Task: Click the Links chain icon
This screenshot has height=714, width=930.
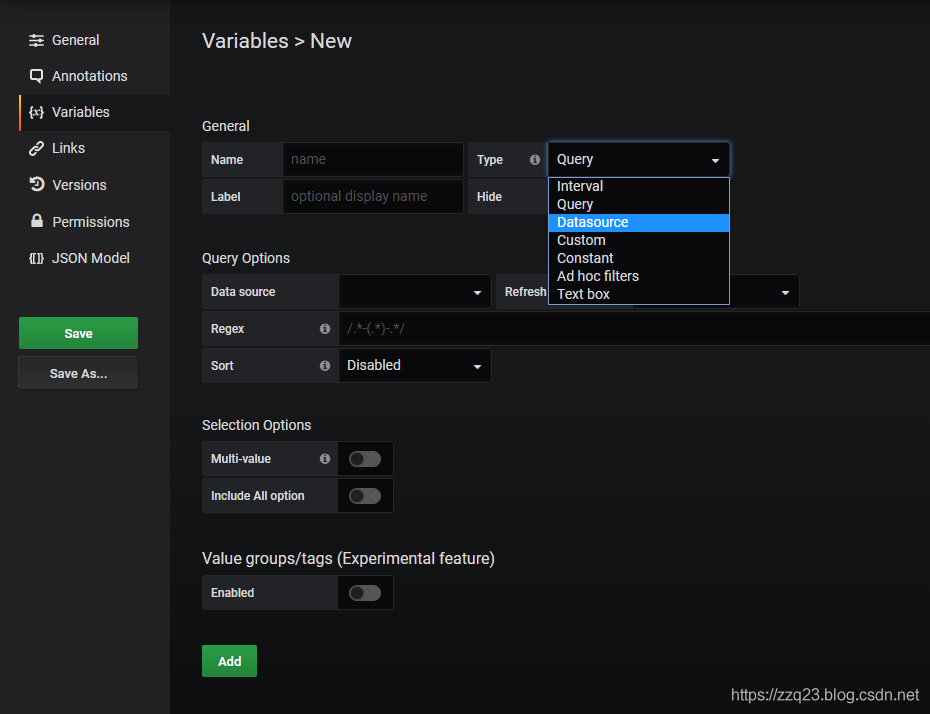Action: (36, 148)
